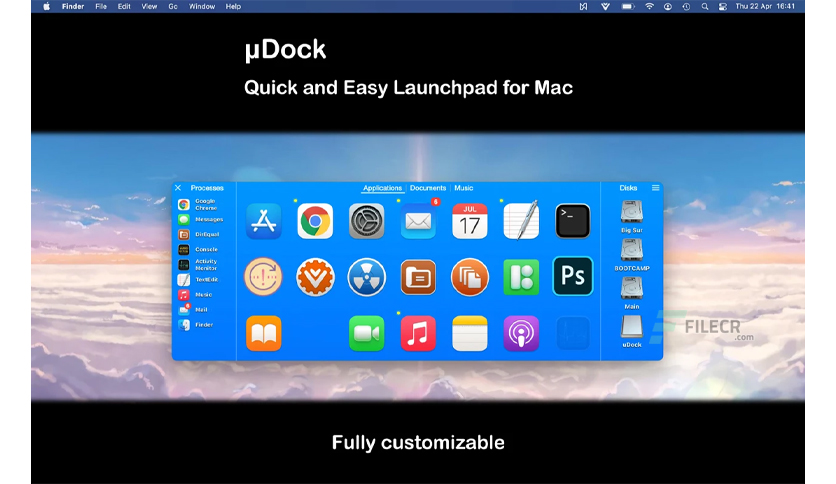The width and height of the screenshot is (836, 484).
Task: Open the View menu
Action: [149, 6]
